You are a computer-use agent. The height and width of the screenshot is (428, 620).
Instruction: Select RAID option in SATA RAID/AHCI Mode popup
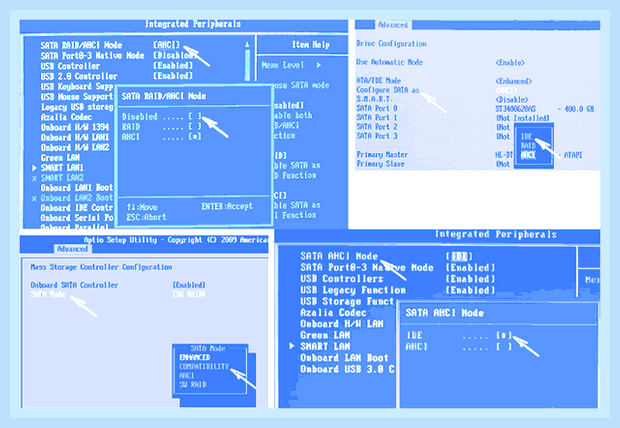pyautogui.click(x=195, y=127)
